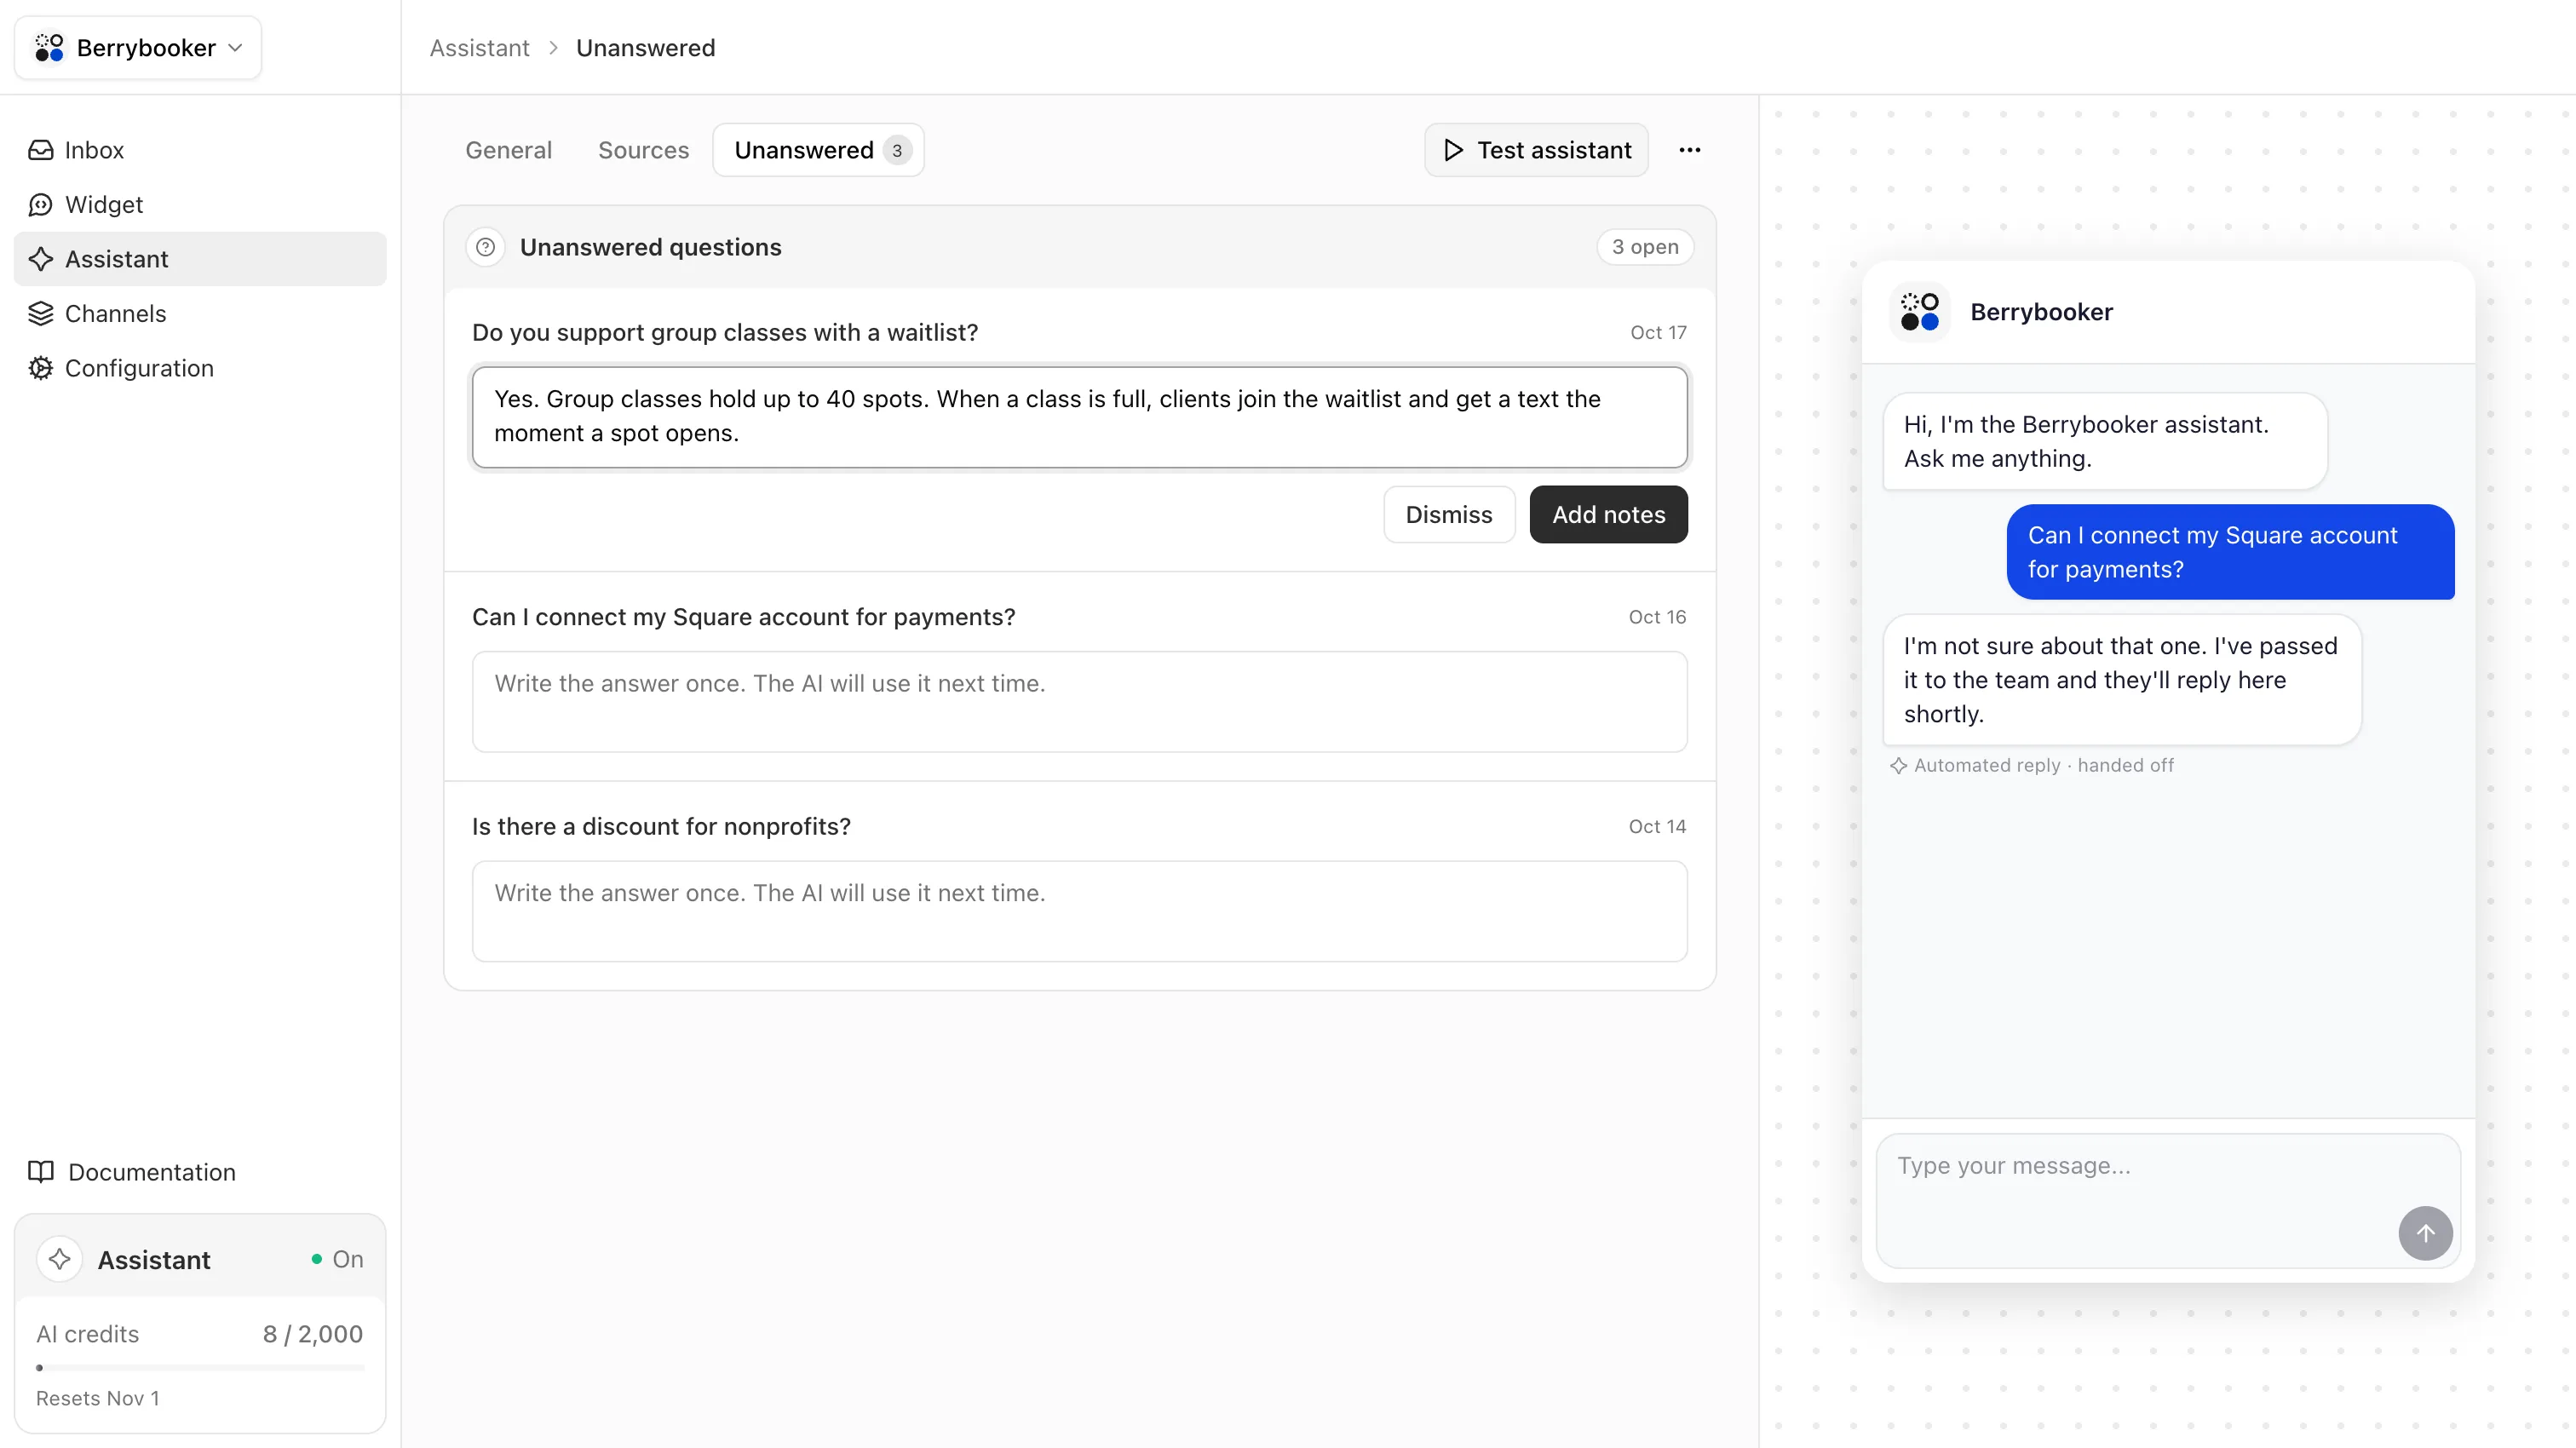Switch to the Sources tab
Viewport: 2576px width, 1448px height.
(643, 150)
